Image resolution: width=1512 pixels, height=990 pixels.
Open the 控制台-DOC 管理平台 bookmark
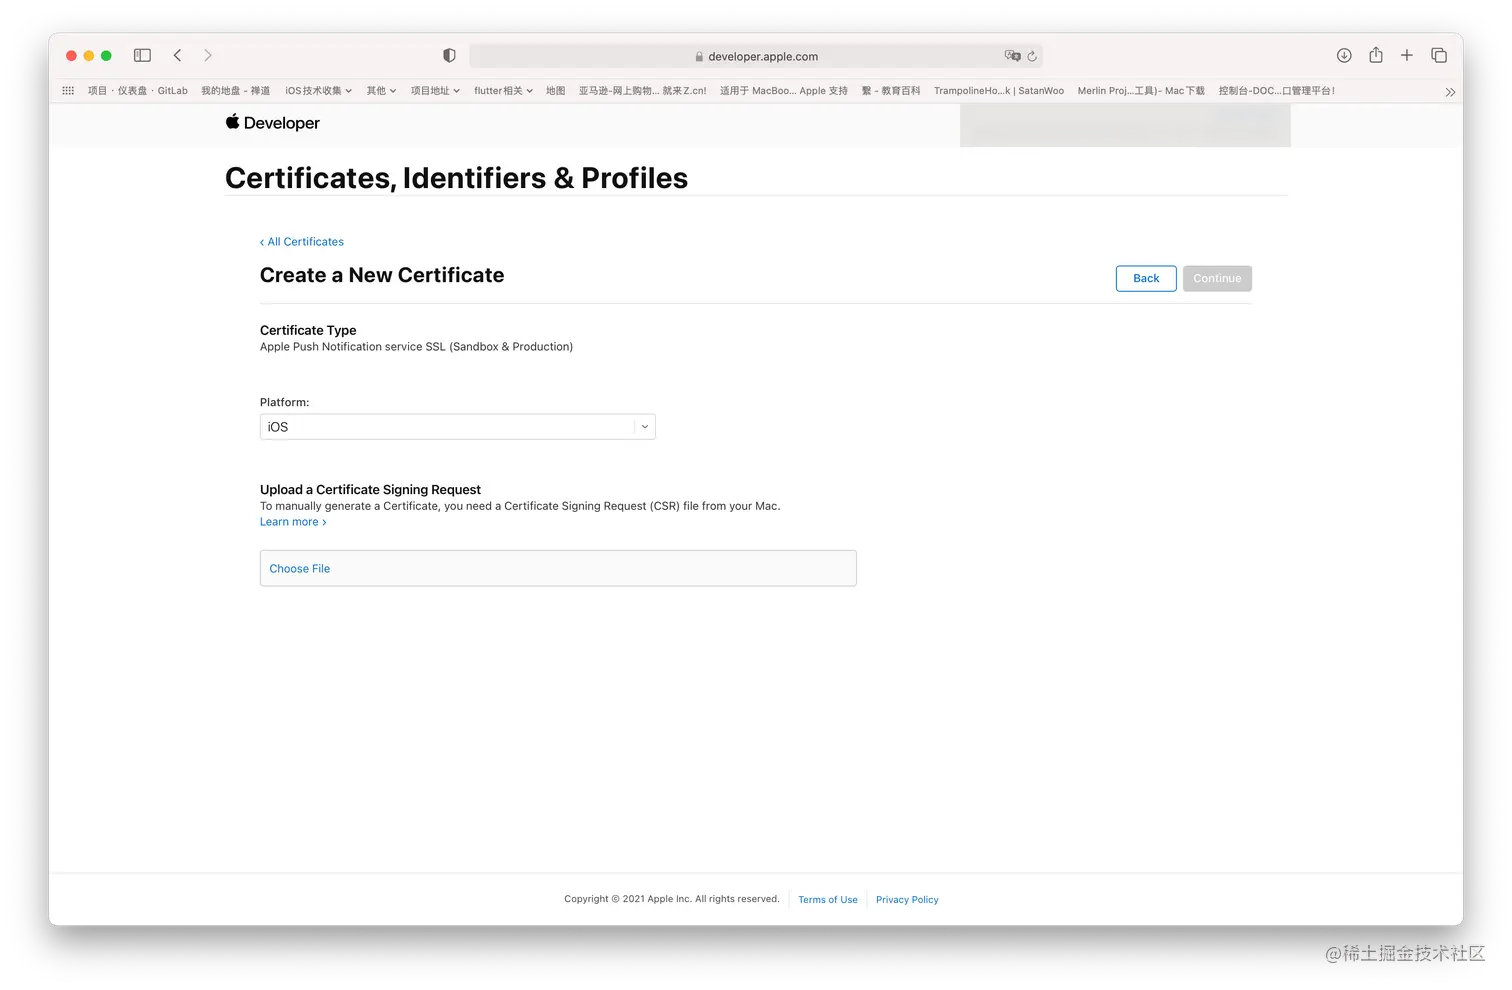point(1276,91)
